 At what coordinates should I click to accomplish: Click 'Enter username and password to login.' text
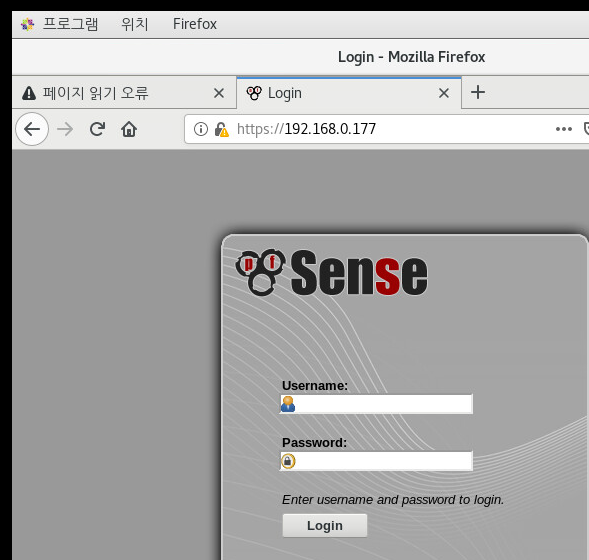click(393, 500)
